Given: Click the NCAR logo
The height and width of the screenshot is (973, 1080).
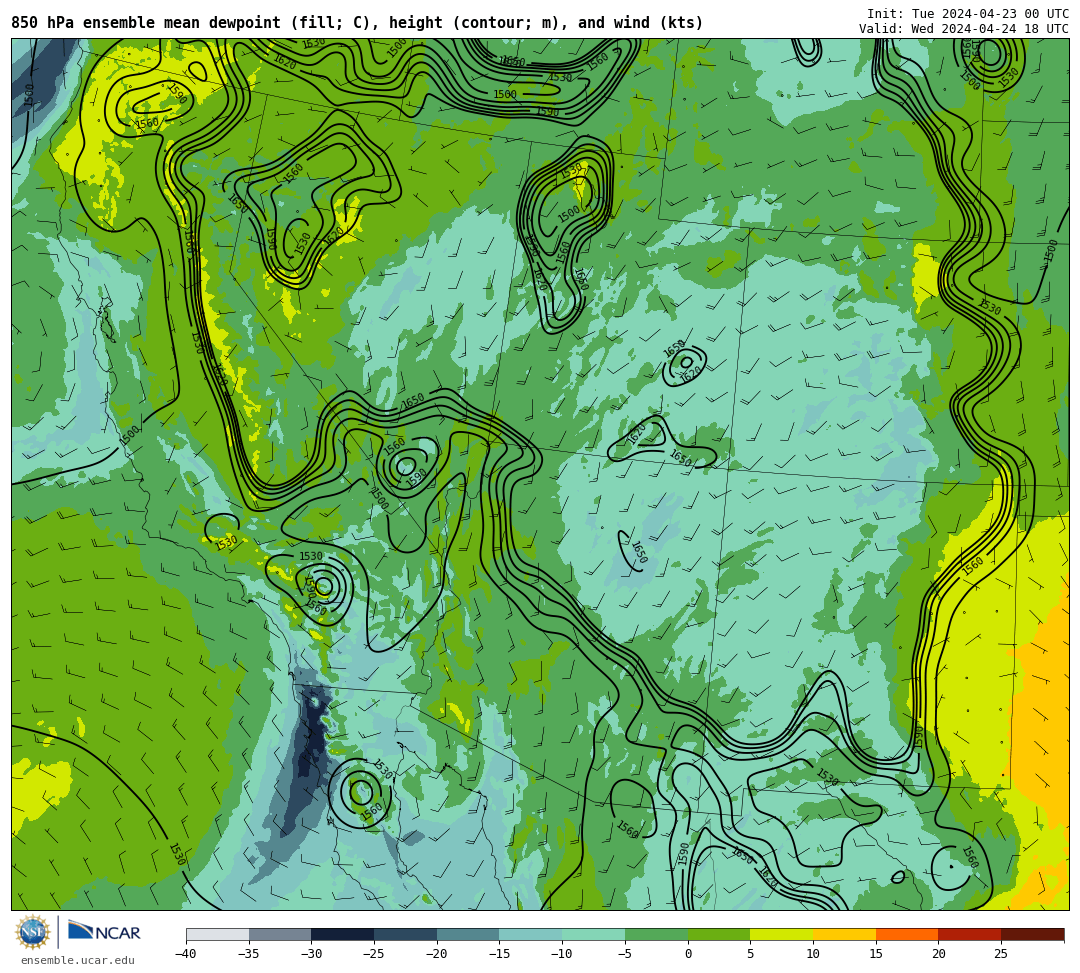Looking at the screenshot, I should (x=104, y=932).
